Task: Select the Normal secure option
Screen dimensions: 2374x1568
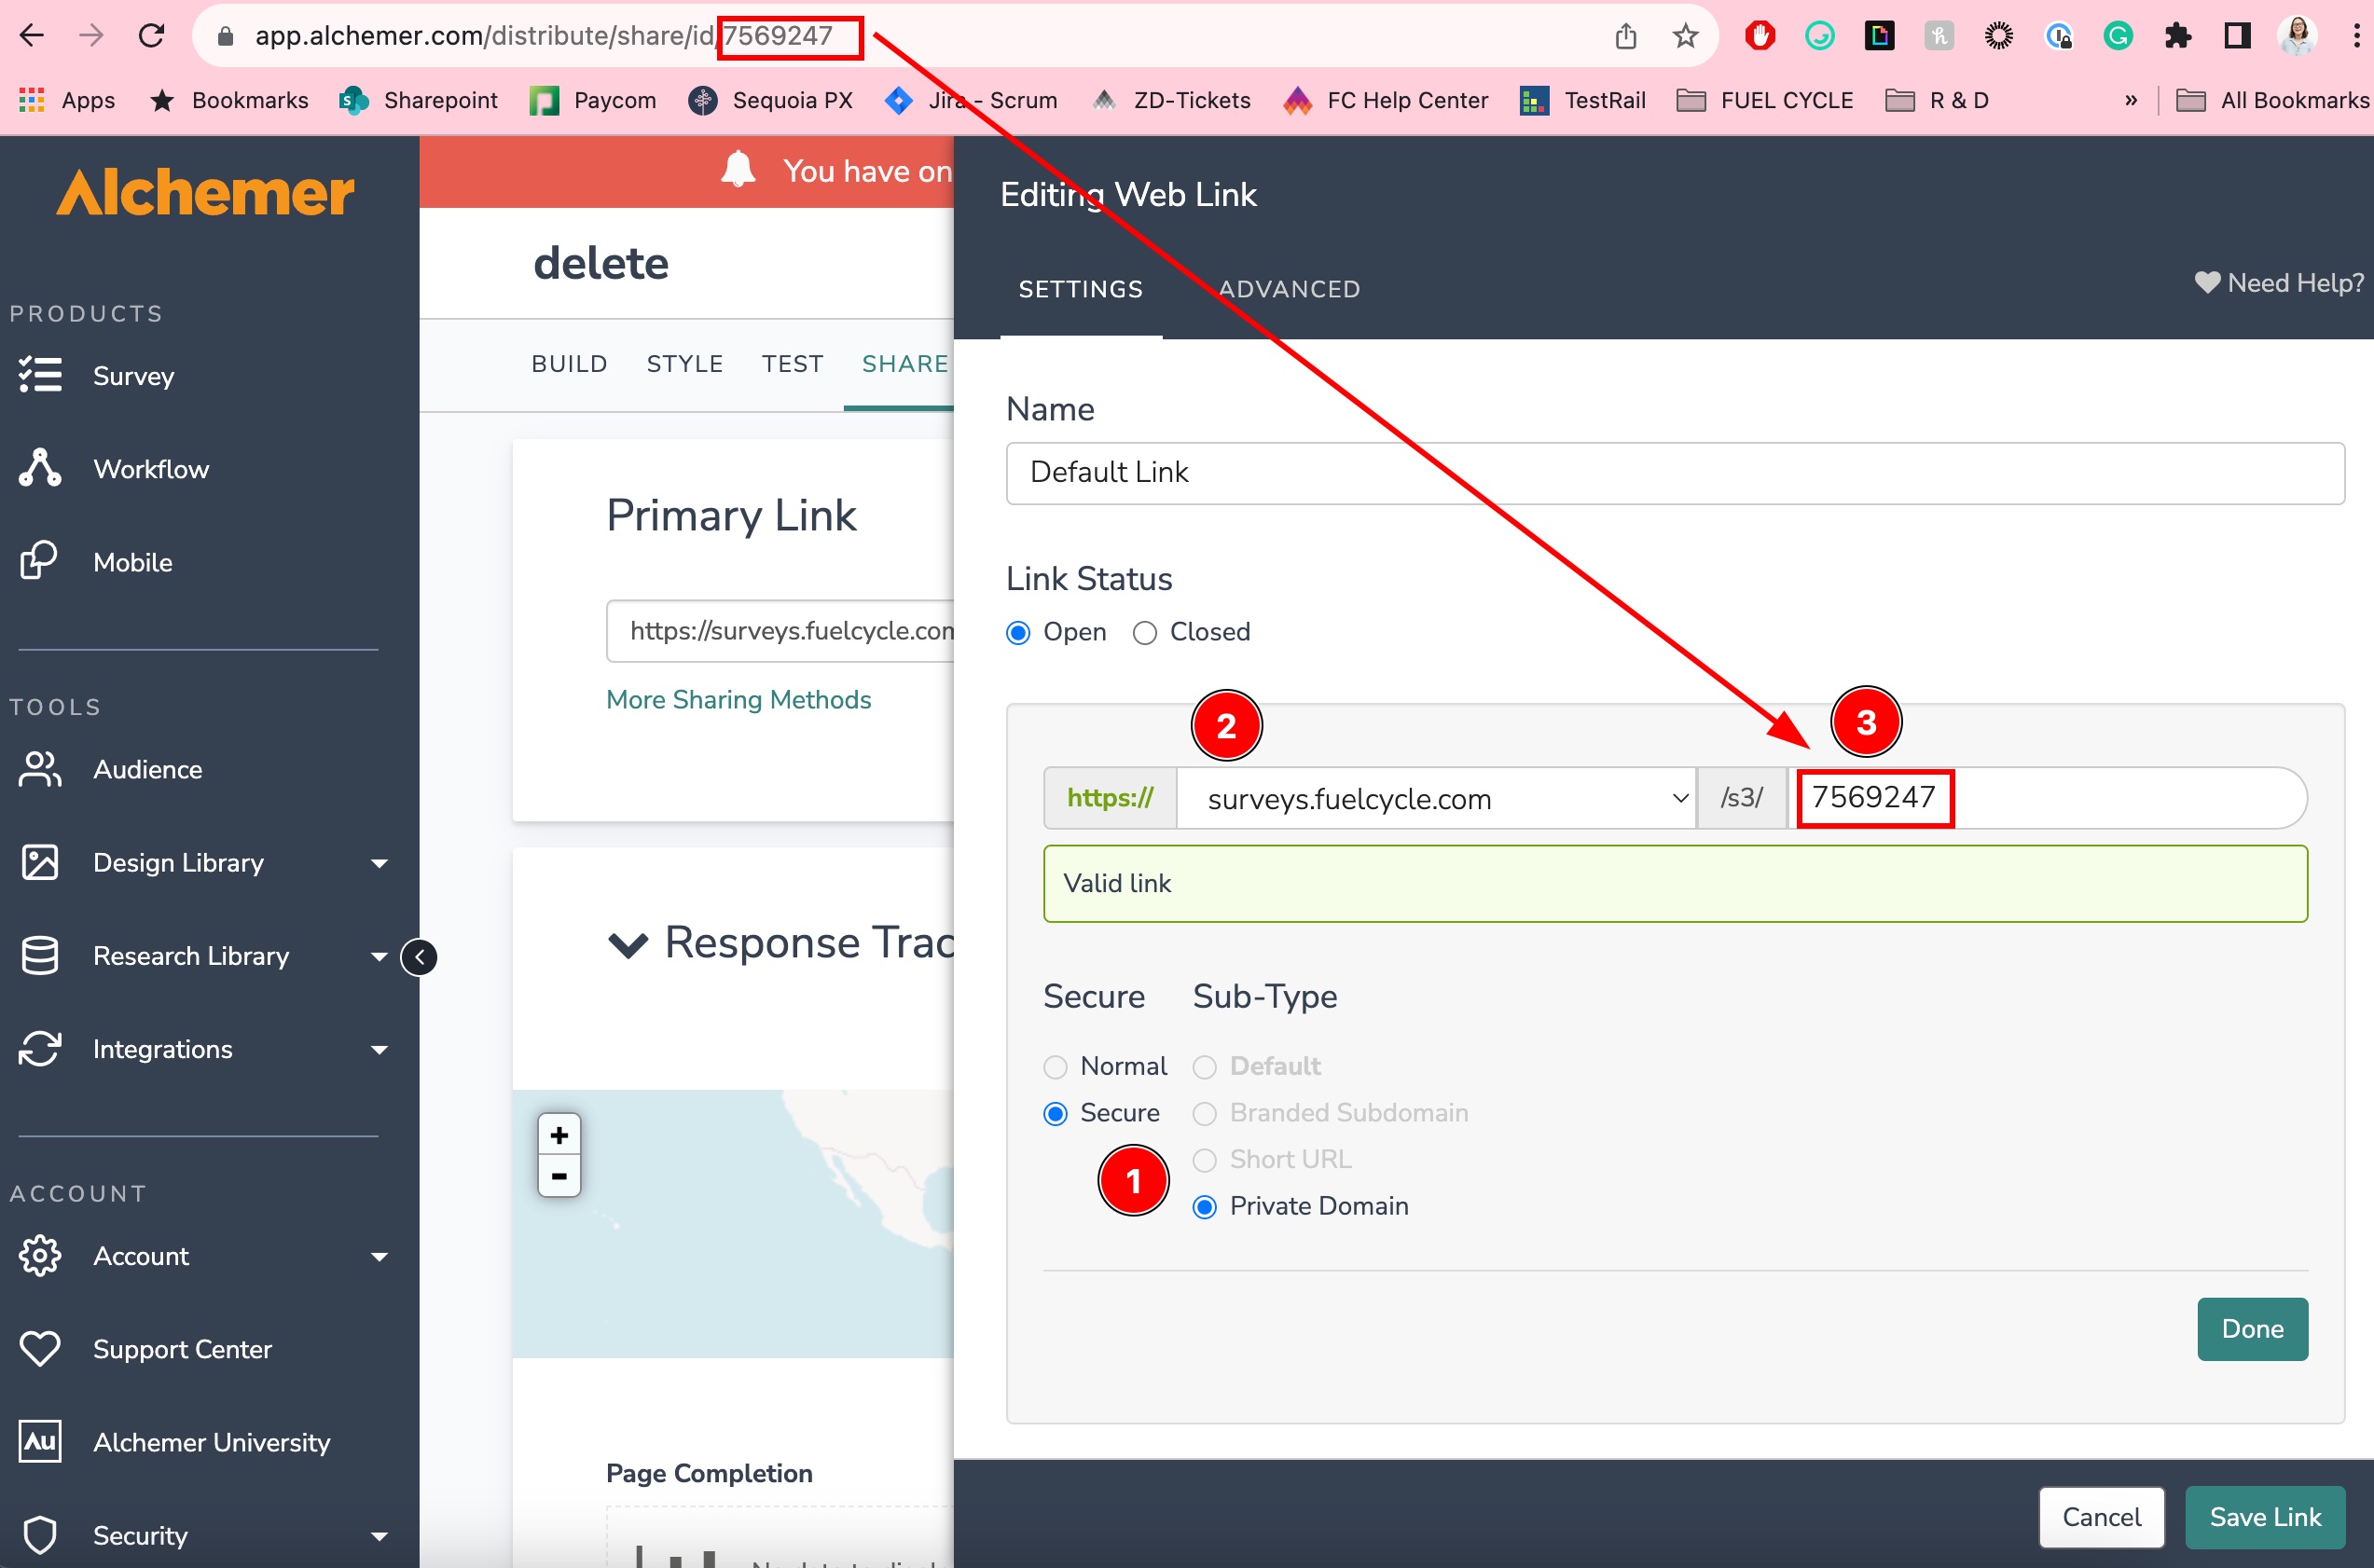Action: pos(1055,1067)
